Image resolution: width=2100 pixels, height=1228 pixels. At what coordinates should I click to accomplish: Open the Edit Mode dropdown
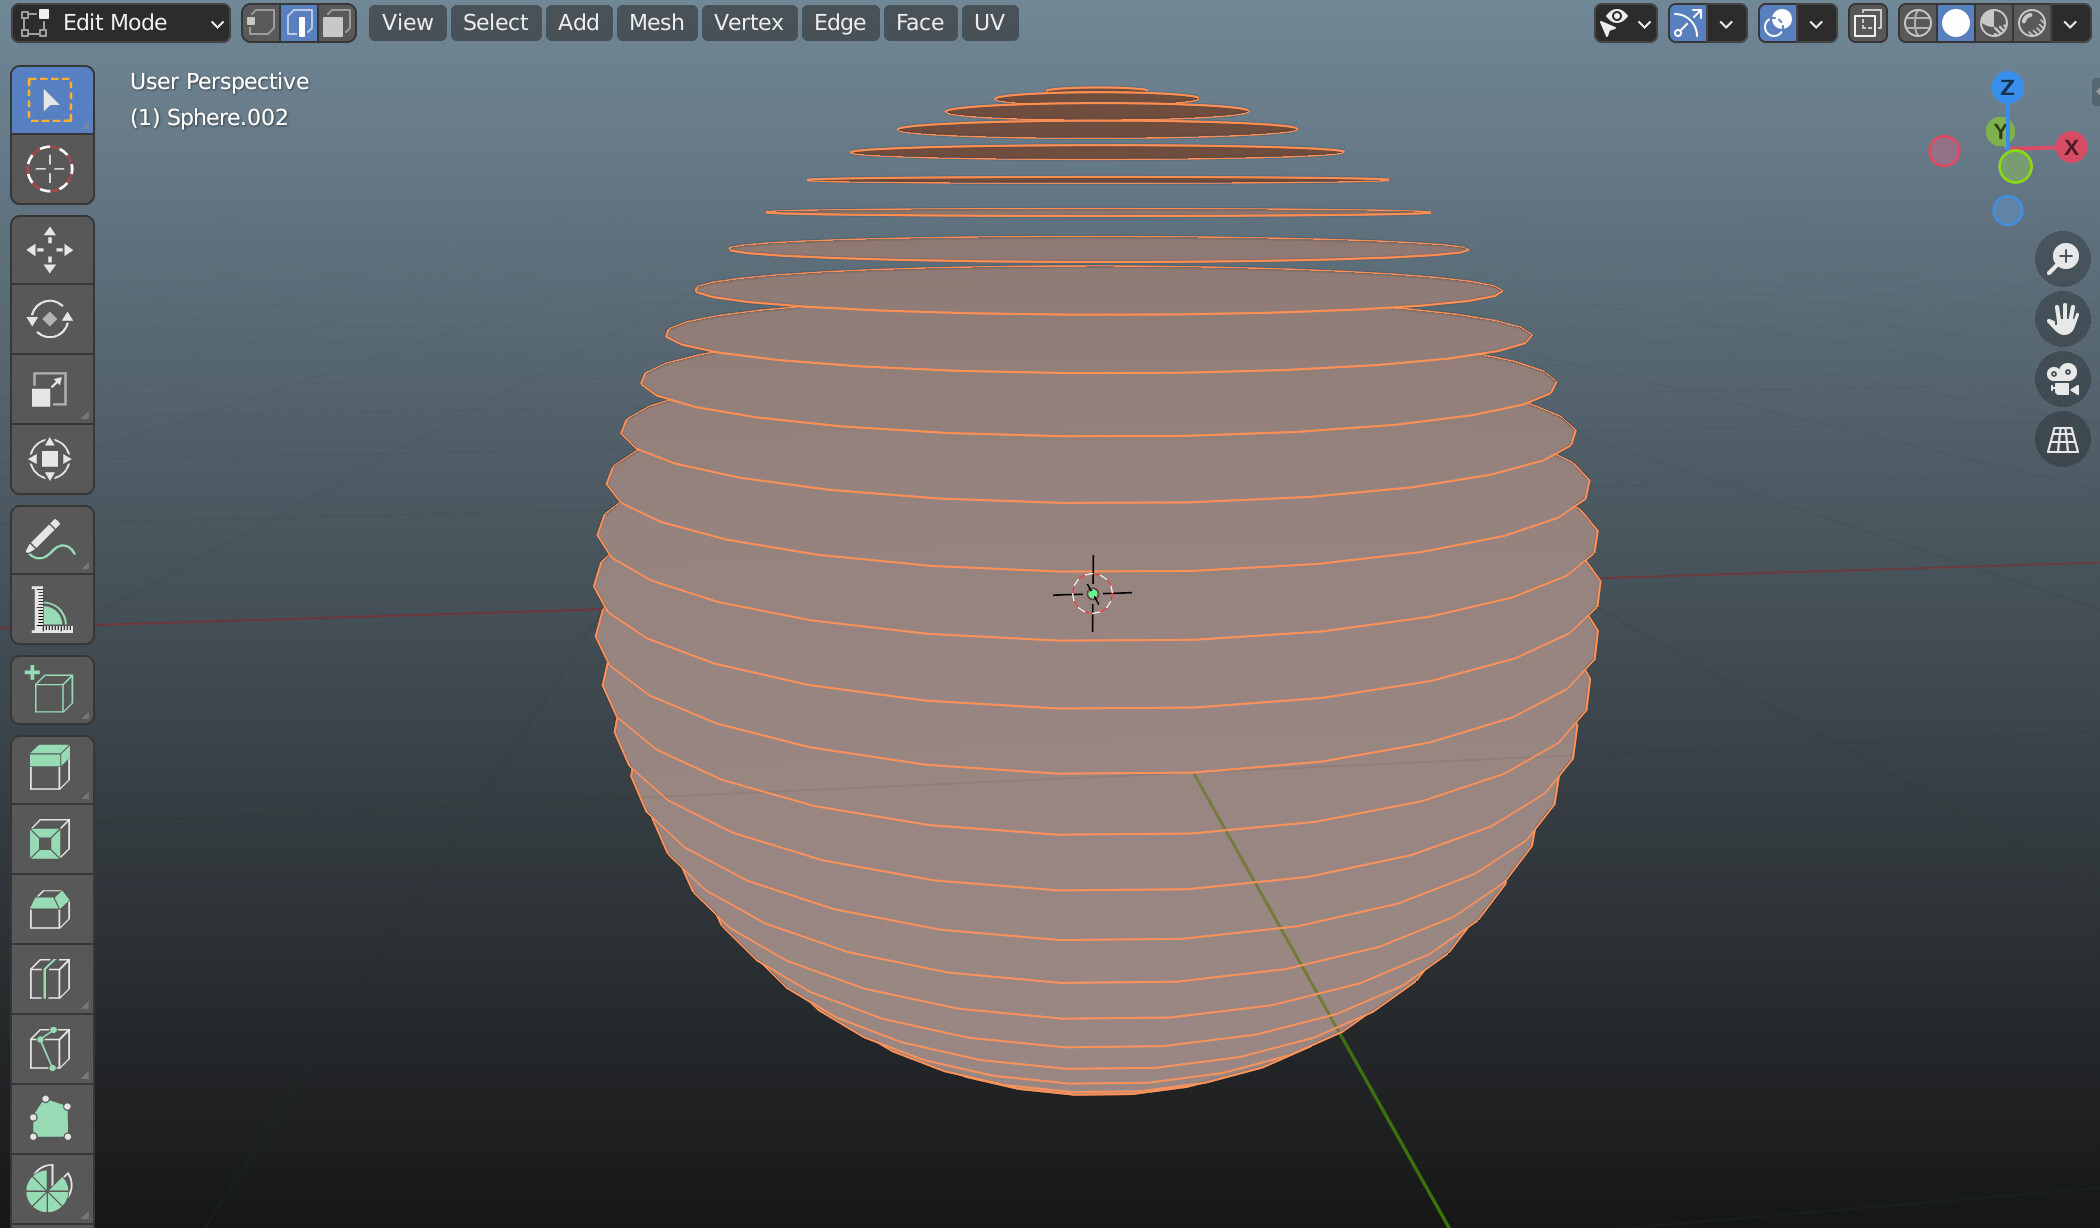(x=121, y=23)
